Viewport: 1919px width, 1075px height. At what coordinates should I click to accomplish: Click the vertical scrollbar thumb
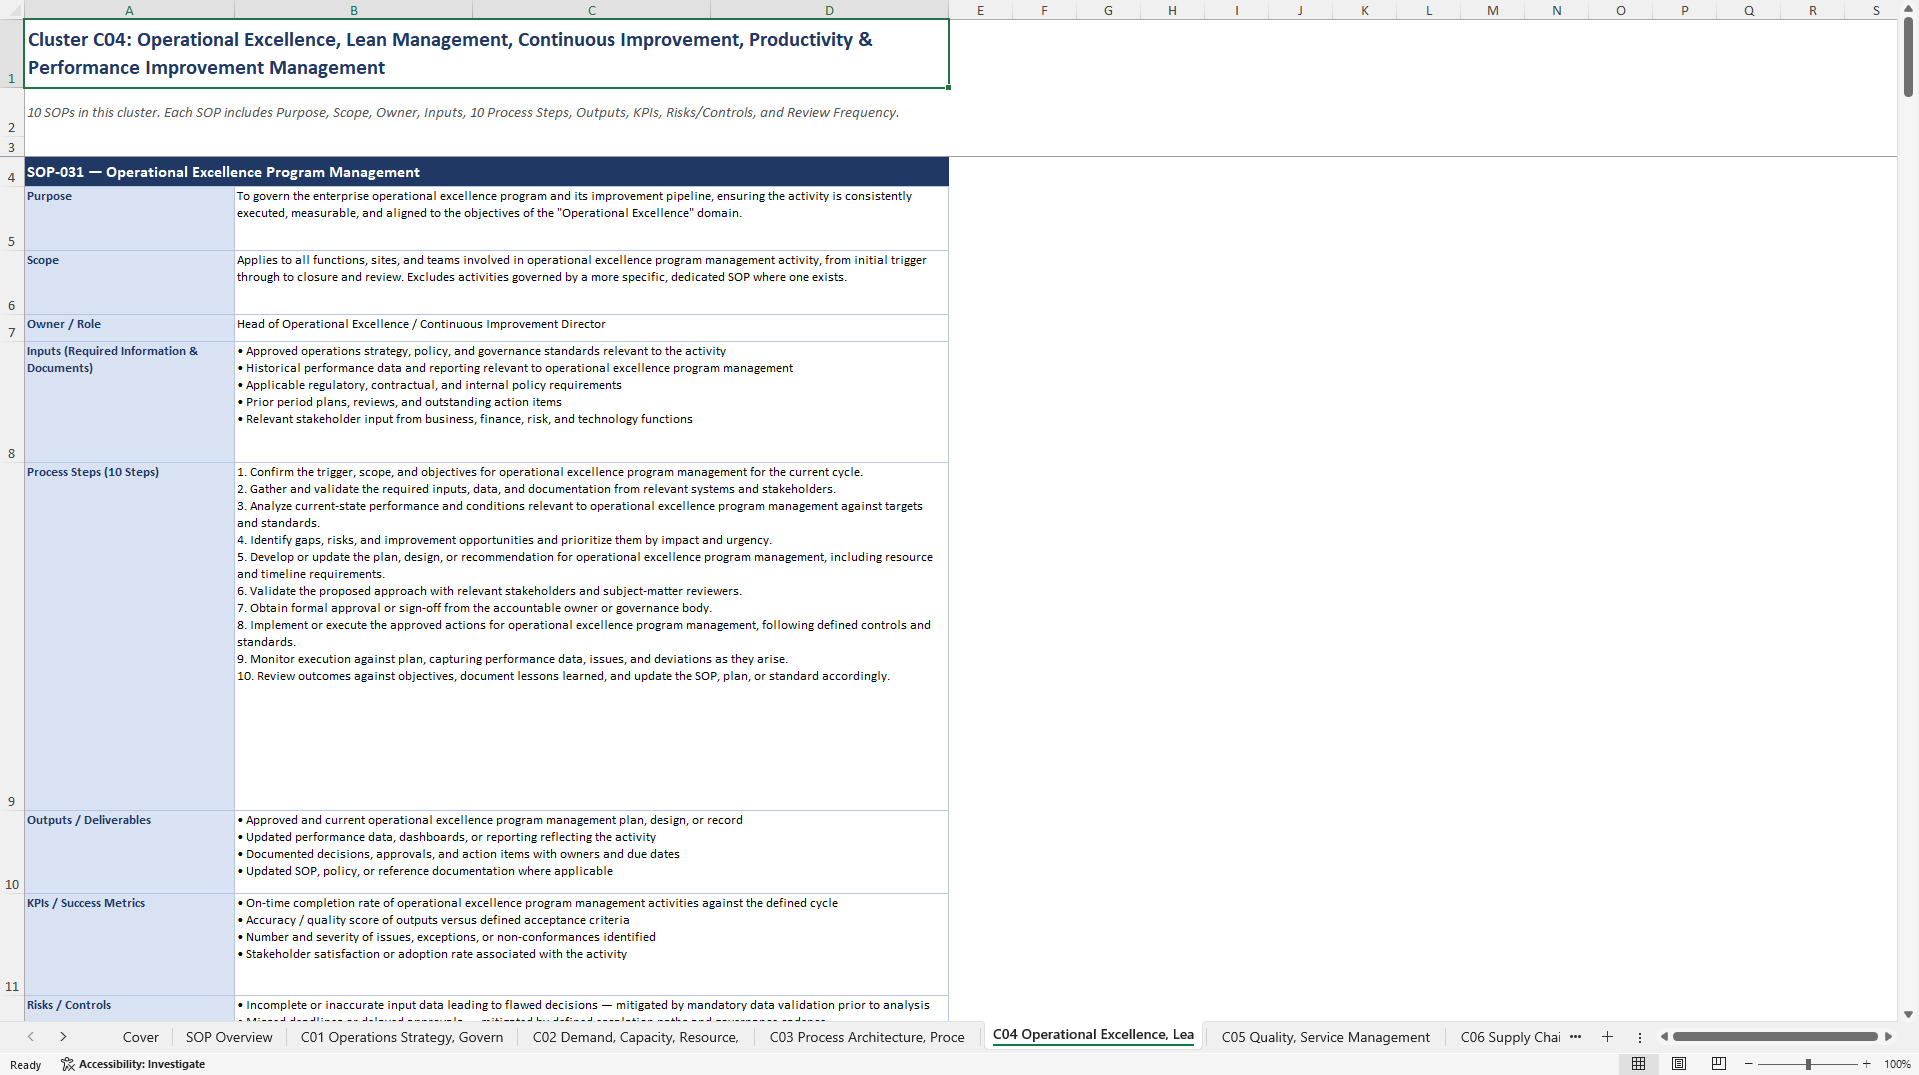(1908, 58)
